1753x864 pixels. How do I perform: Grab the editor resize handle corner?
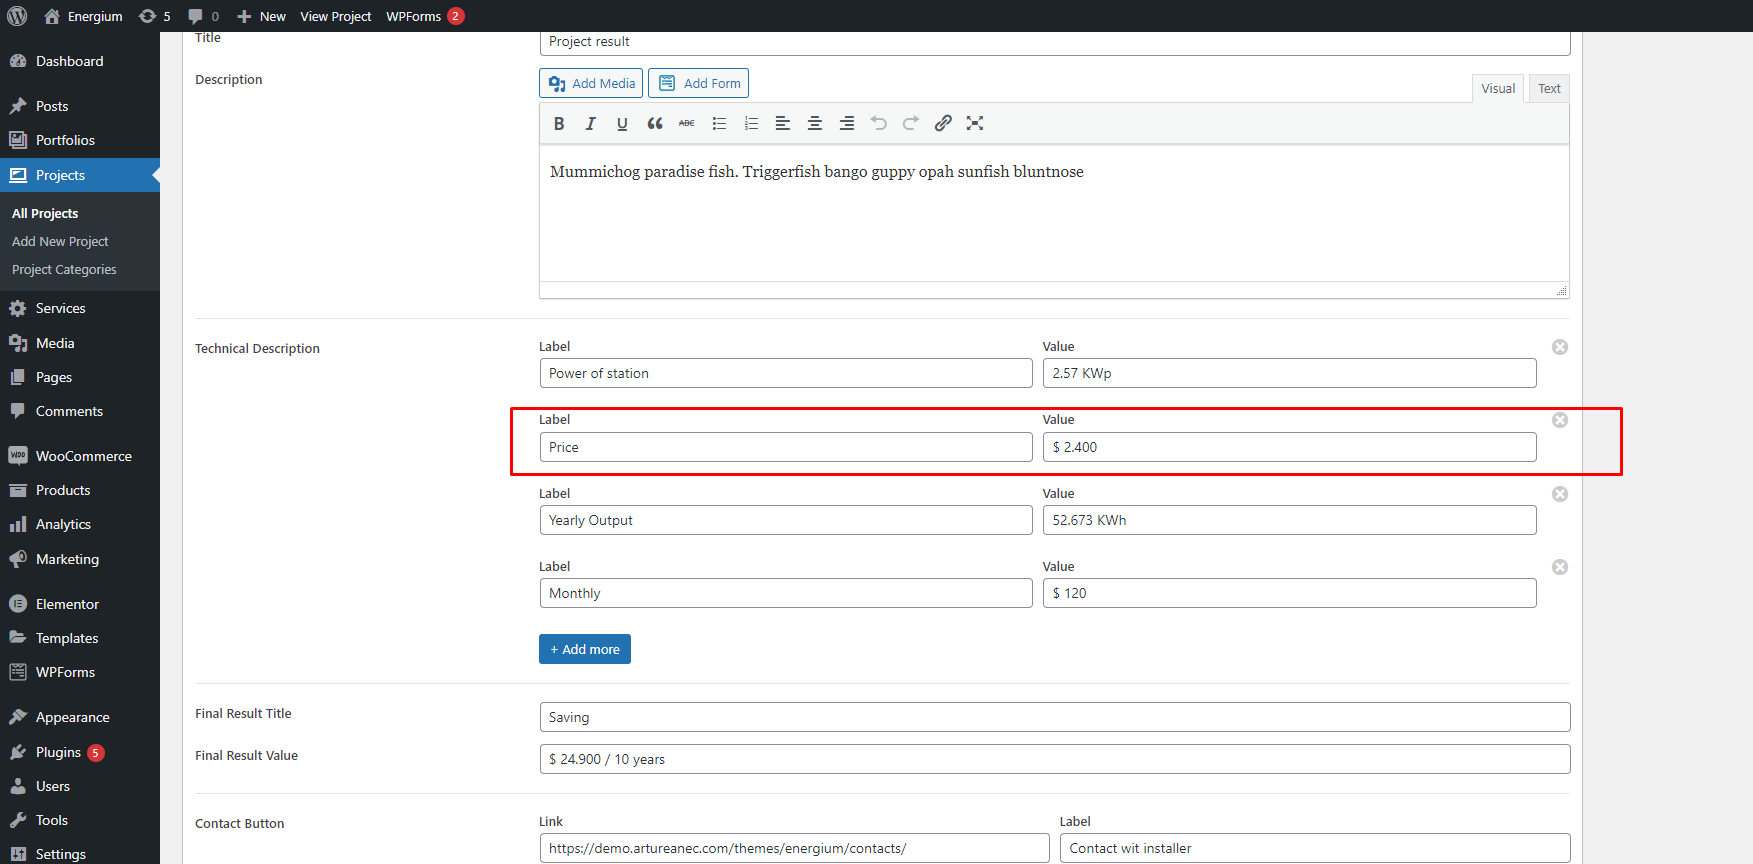(x=1562, y=291)
